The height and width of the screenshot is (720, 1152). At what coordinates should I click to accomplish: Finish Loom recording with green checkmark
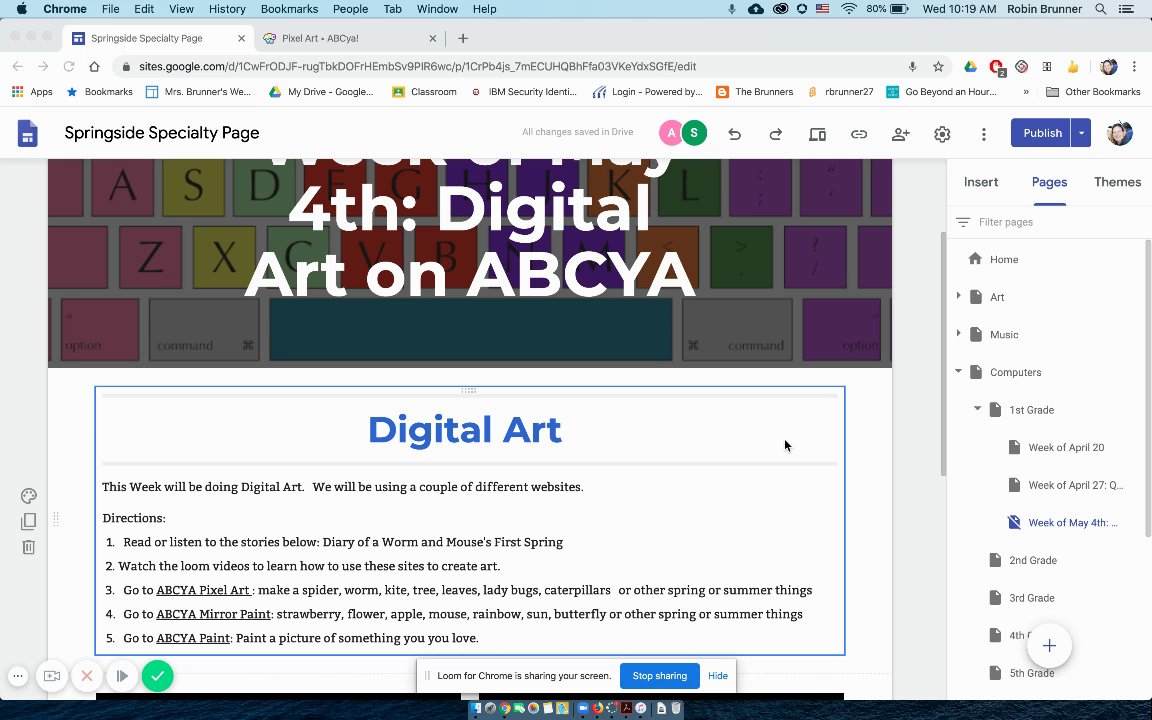coord(157,676)
